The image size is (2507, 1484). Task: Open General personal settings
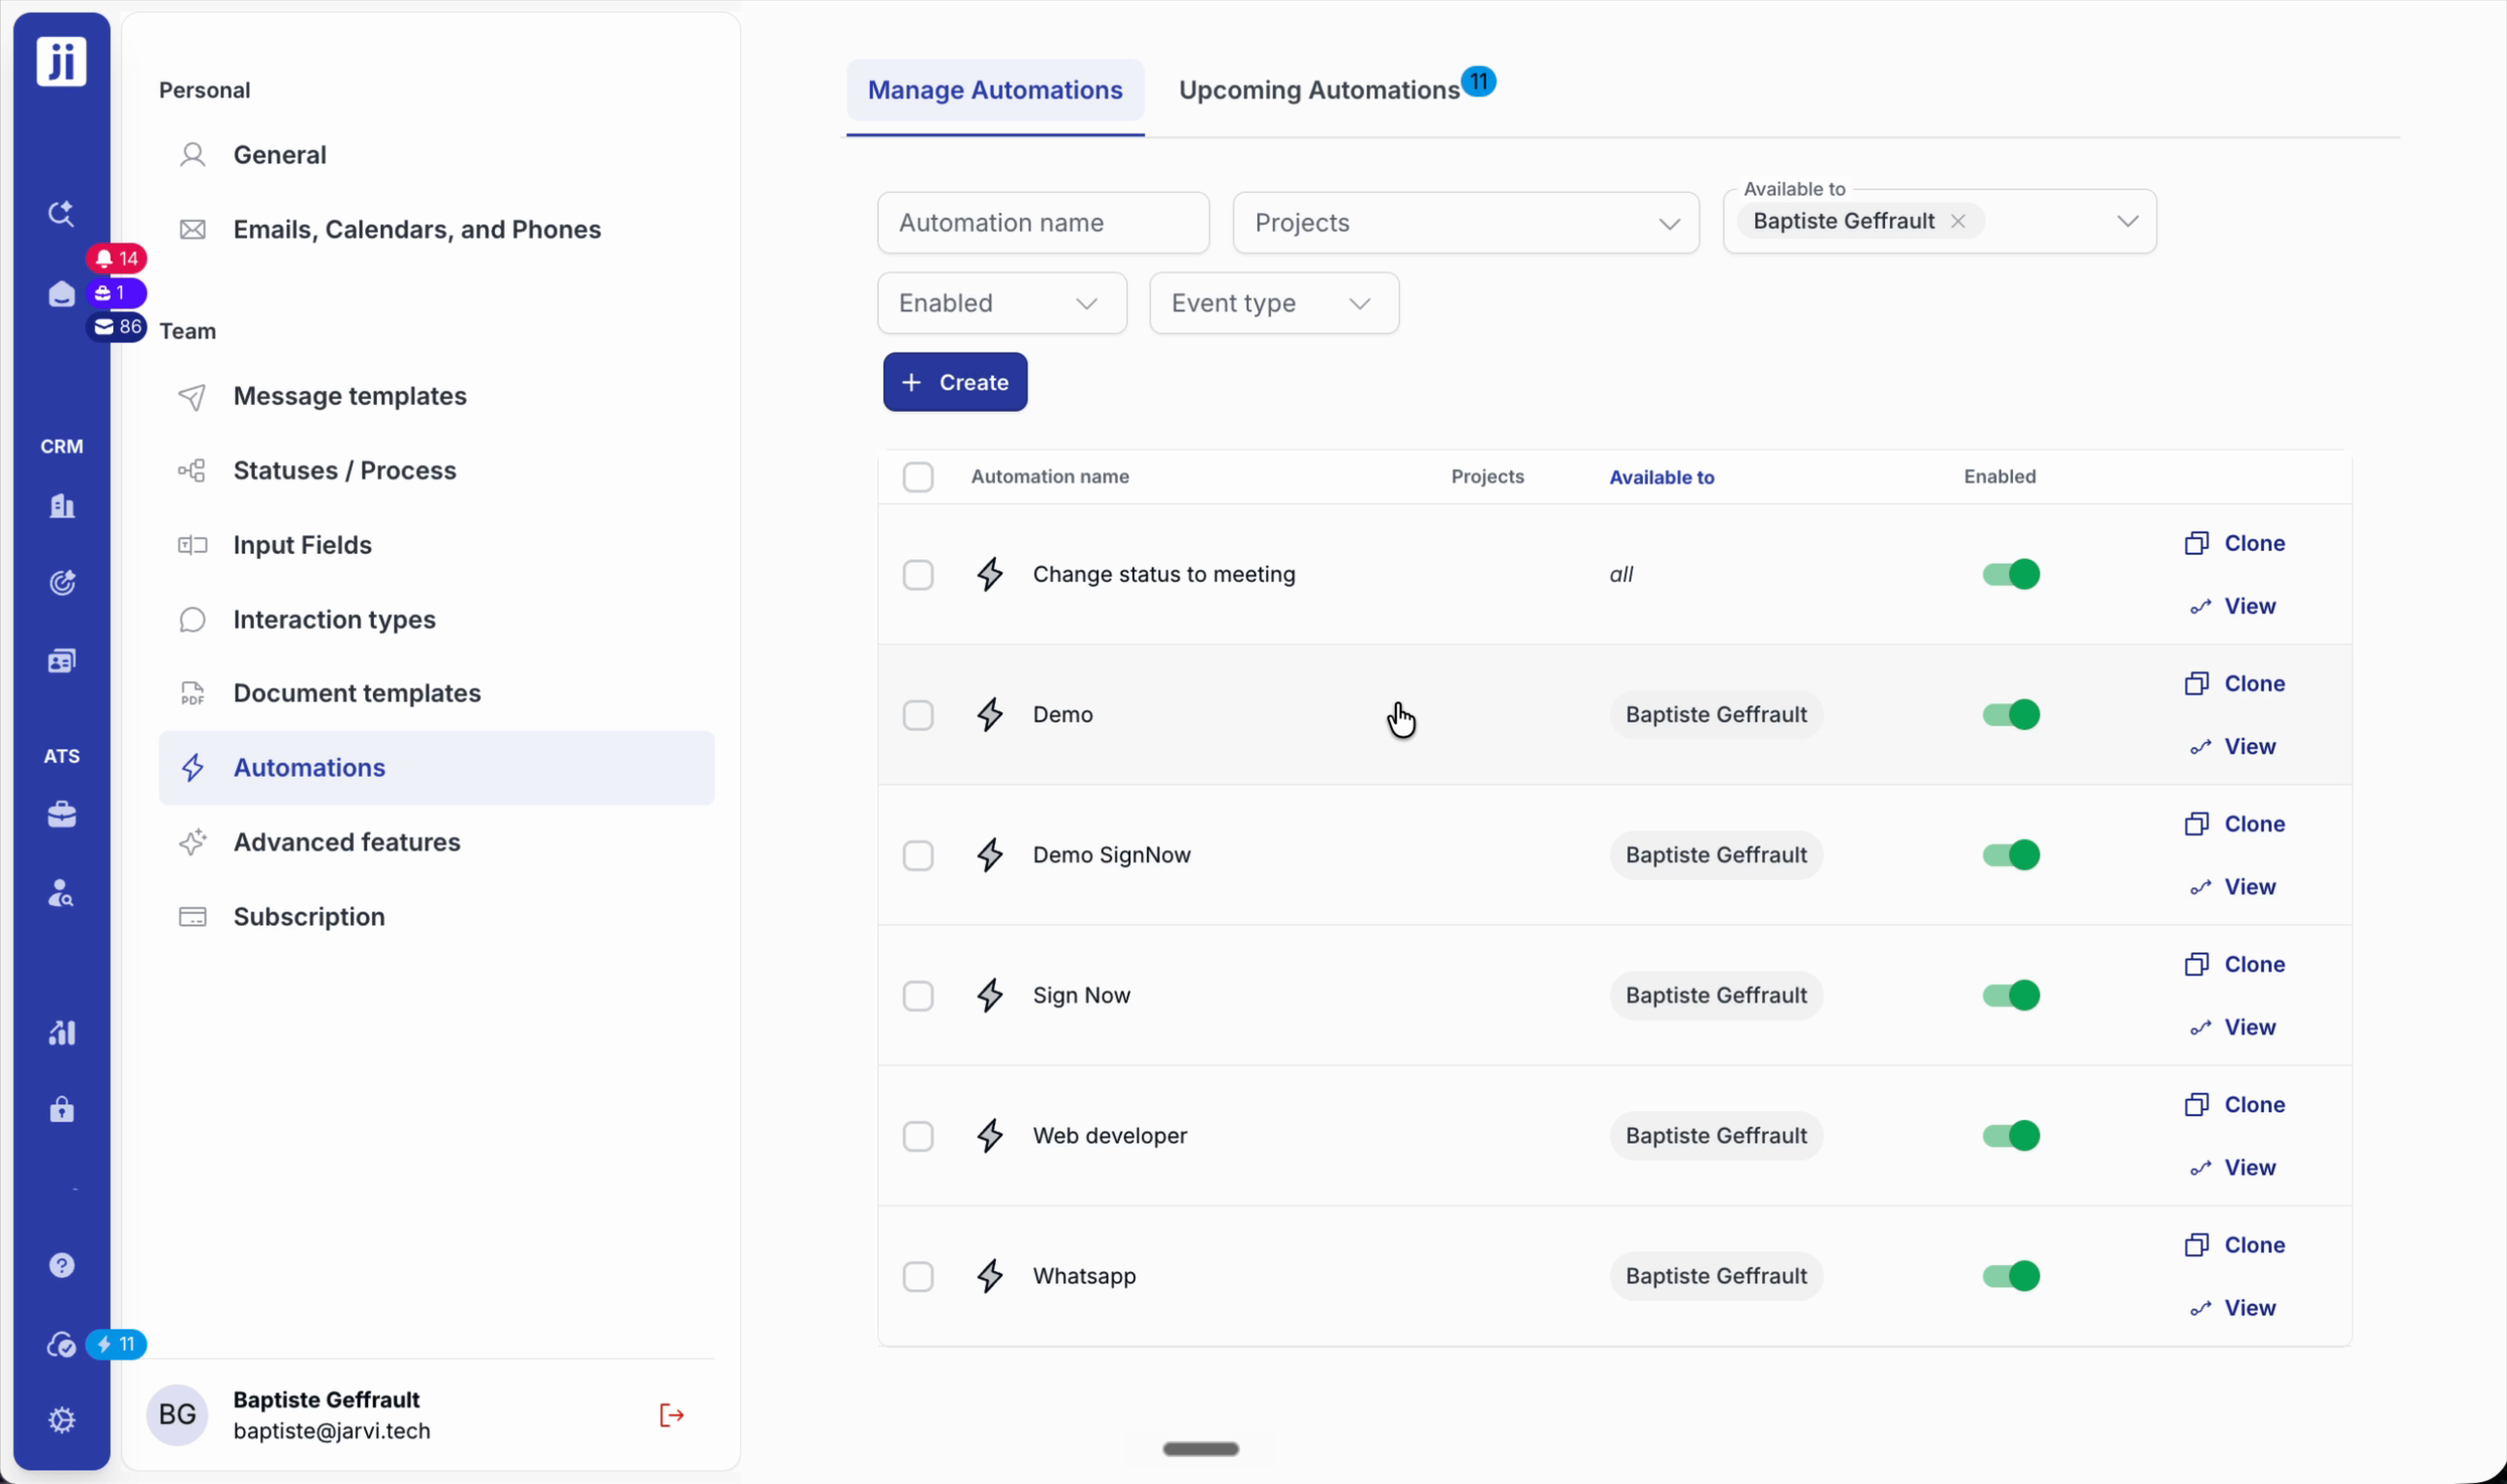(437, 155)
